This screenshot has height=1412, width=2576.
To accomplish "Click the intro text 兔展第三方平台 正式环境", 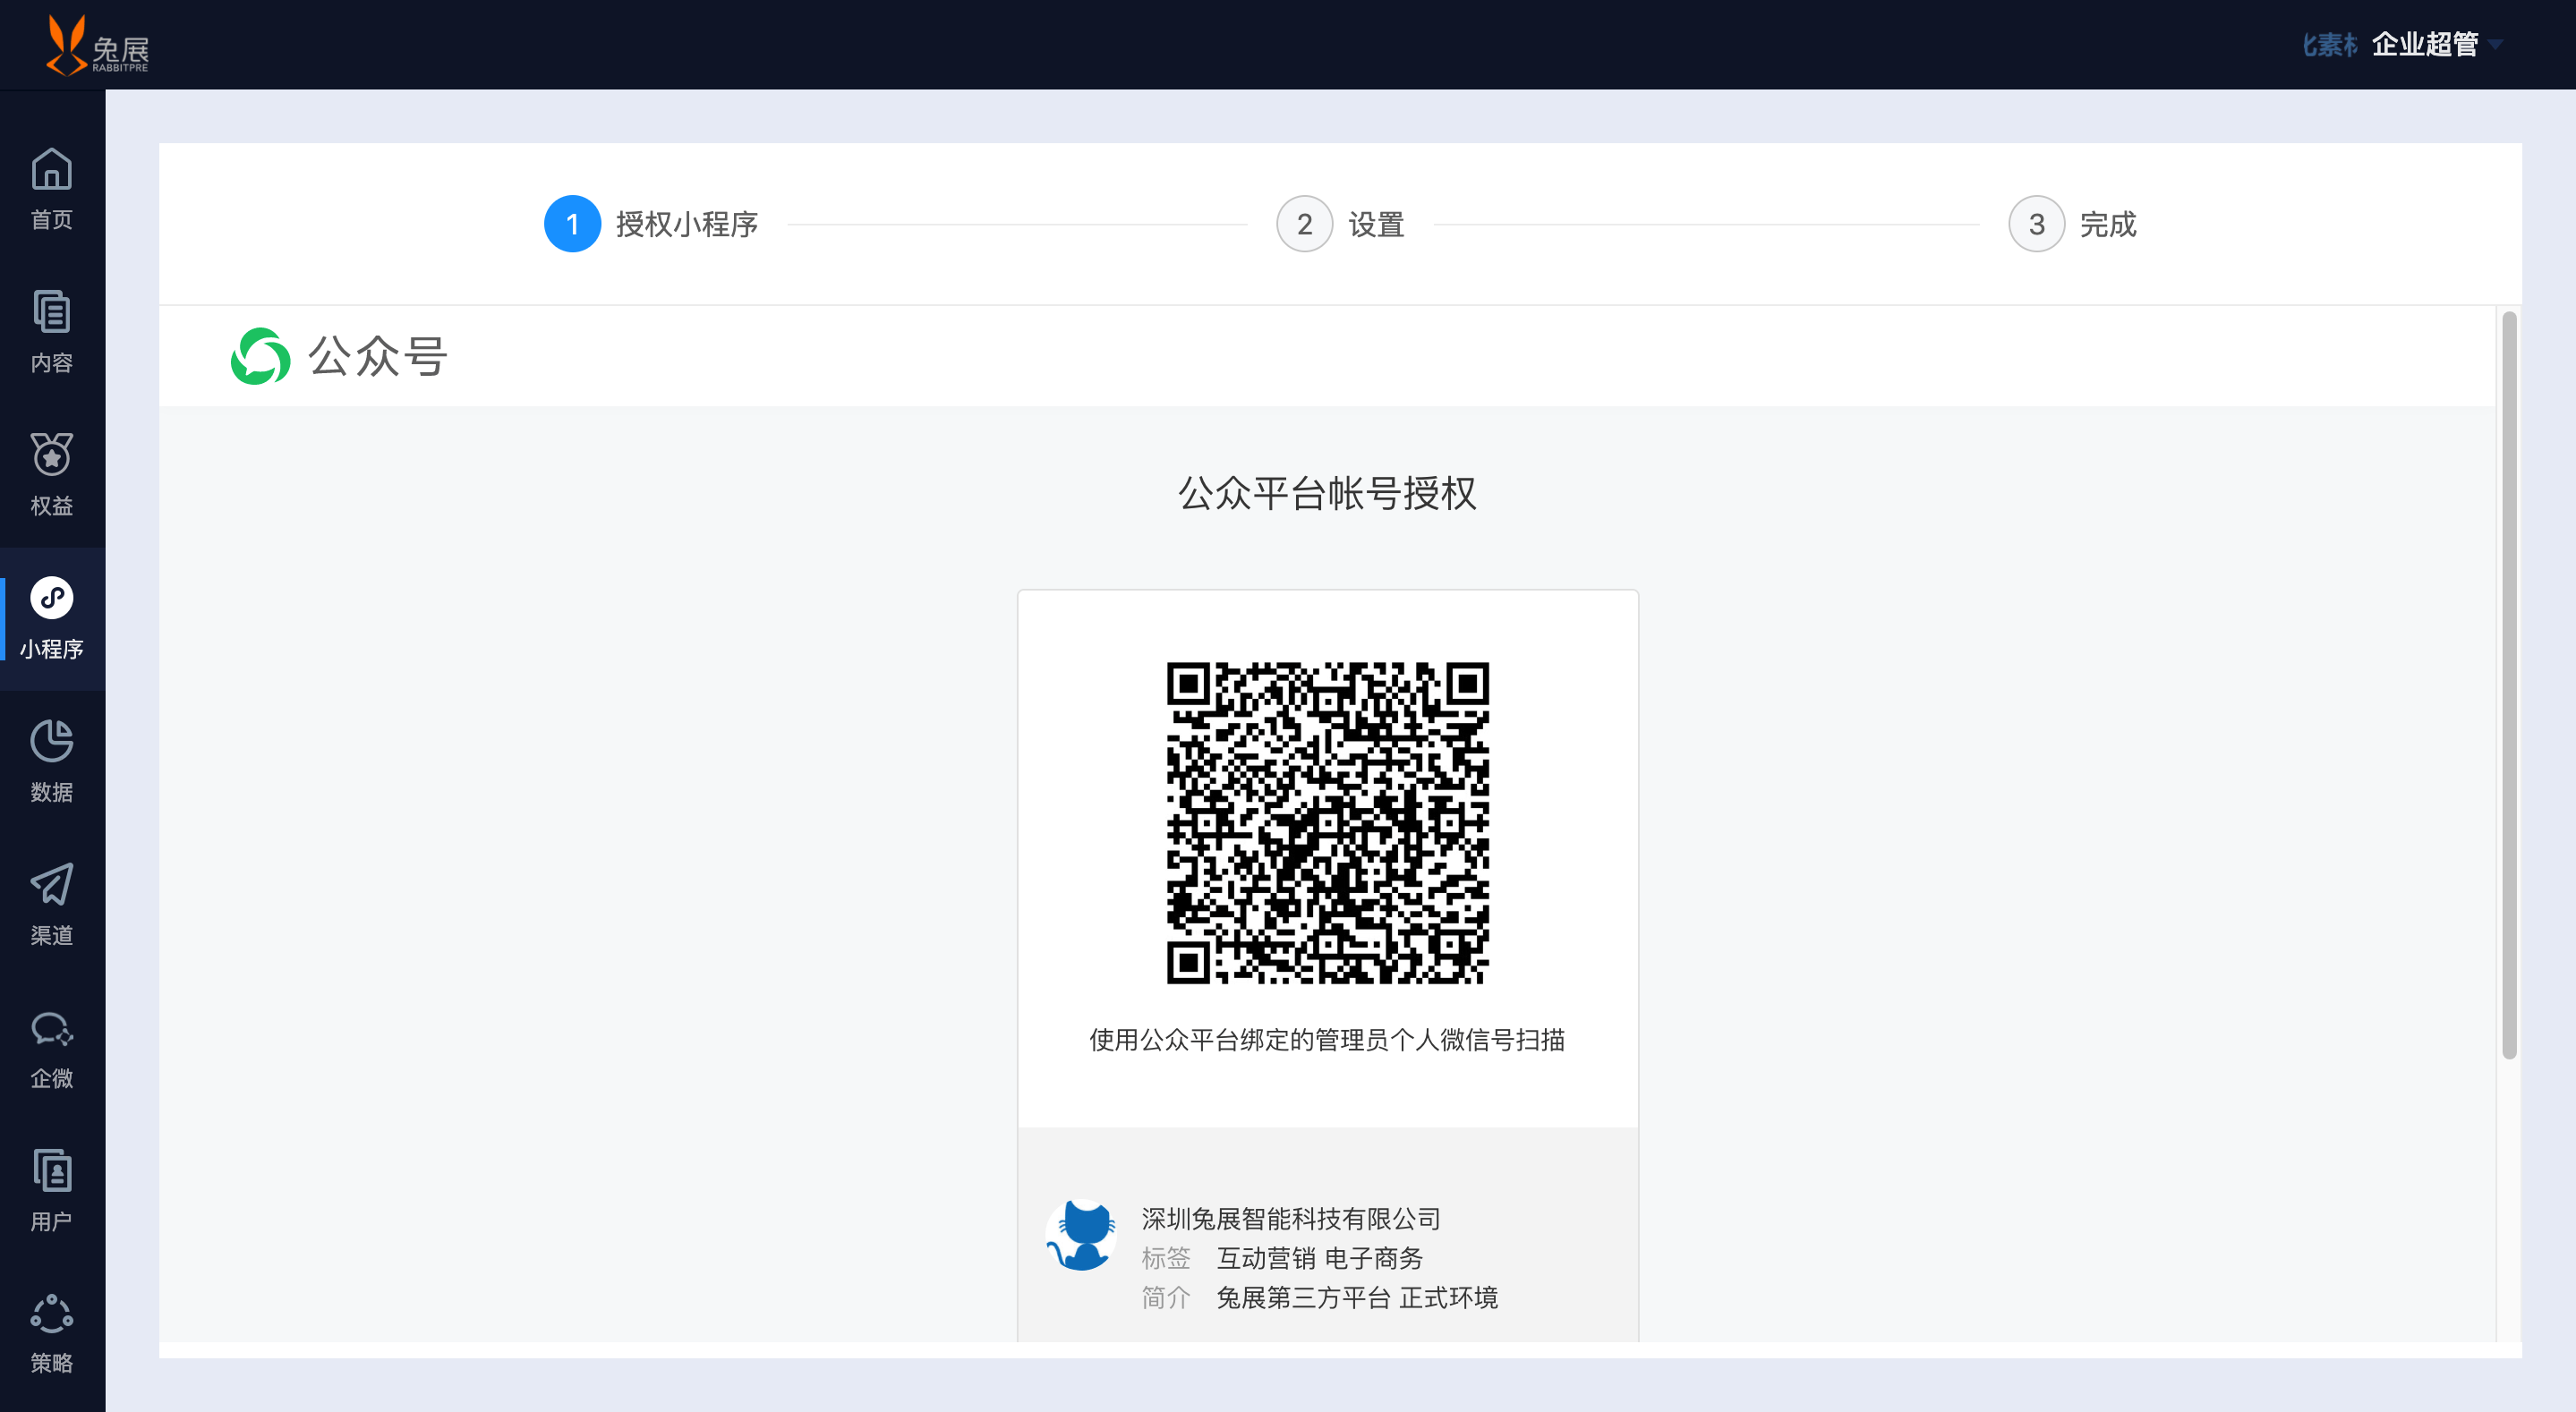I will 1357,1298.
